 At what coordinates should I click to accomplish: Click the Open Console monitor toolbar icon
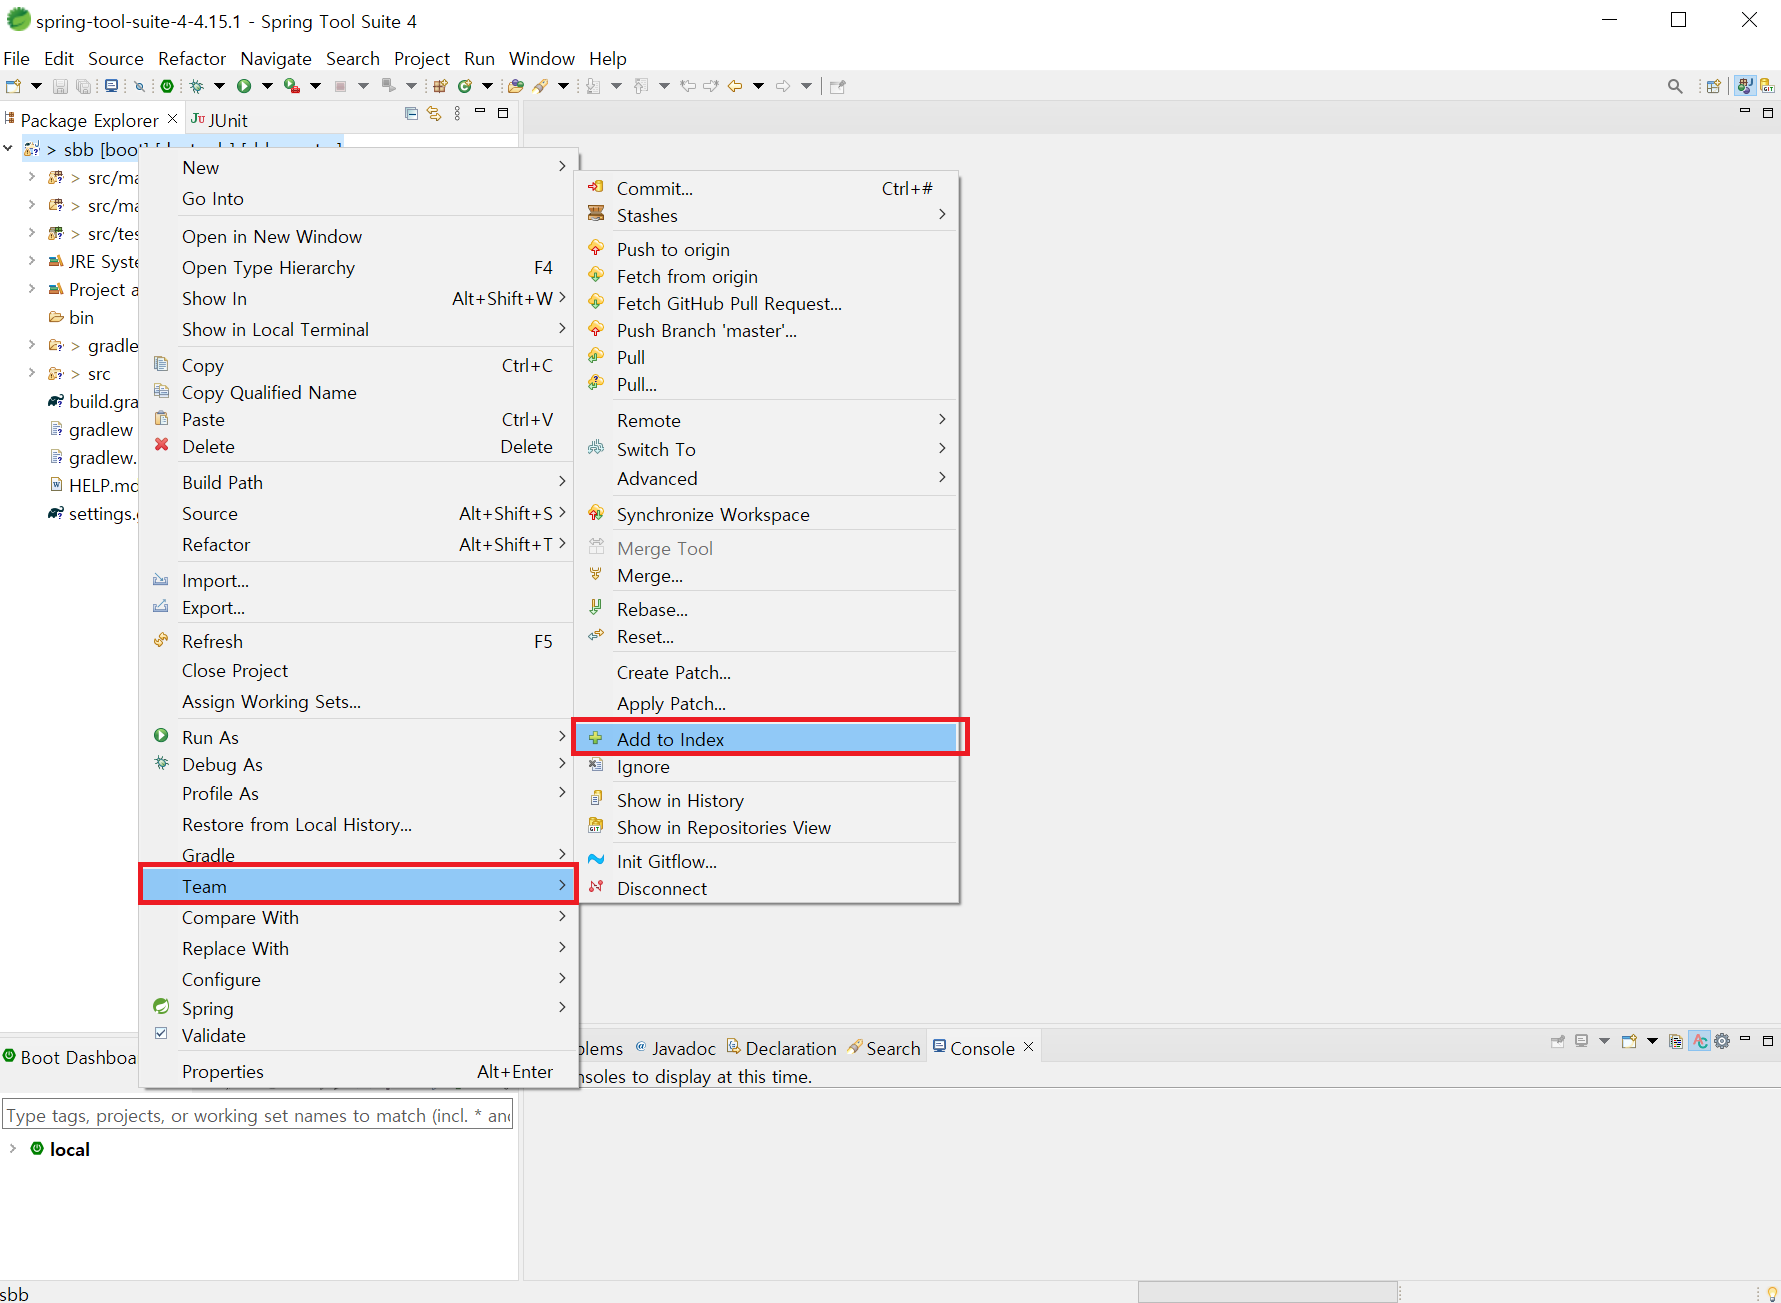[111, 86]
